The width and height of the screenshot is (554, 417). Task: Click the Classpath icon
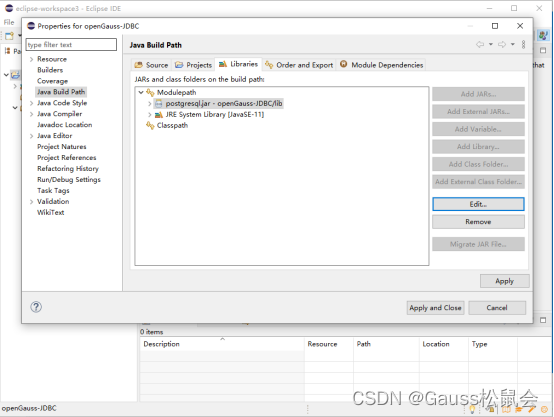tap(150, 125)
